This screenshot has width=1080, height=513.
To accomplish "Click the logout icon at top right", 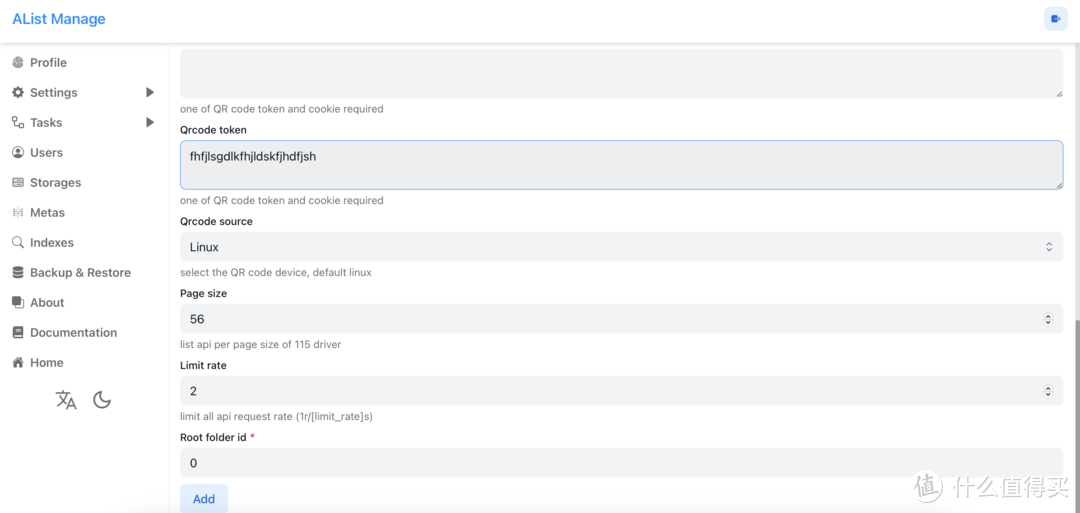I will click(x=1055, y=19).
